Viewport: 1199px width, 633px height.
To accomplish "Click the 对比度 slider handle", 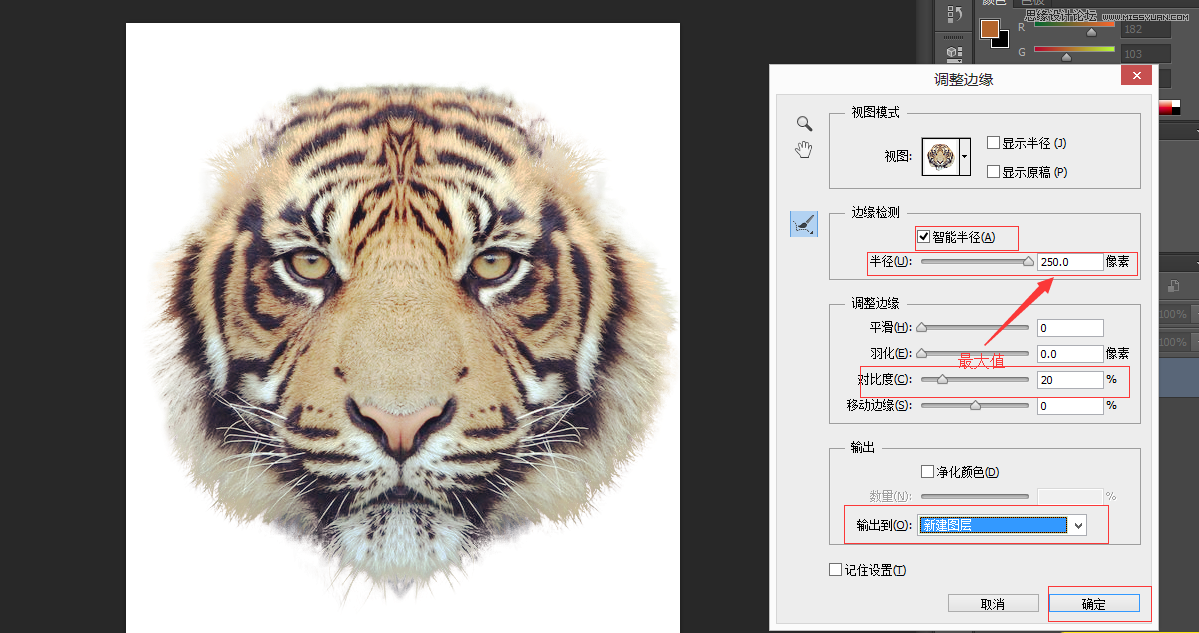I will tap(942, 379).
